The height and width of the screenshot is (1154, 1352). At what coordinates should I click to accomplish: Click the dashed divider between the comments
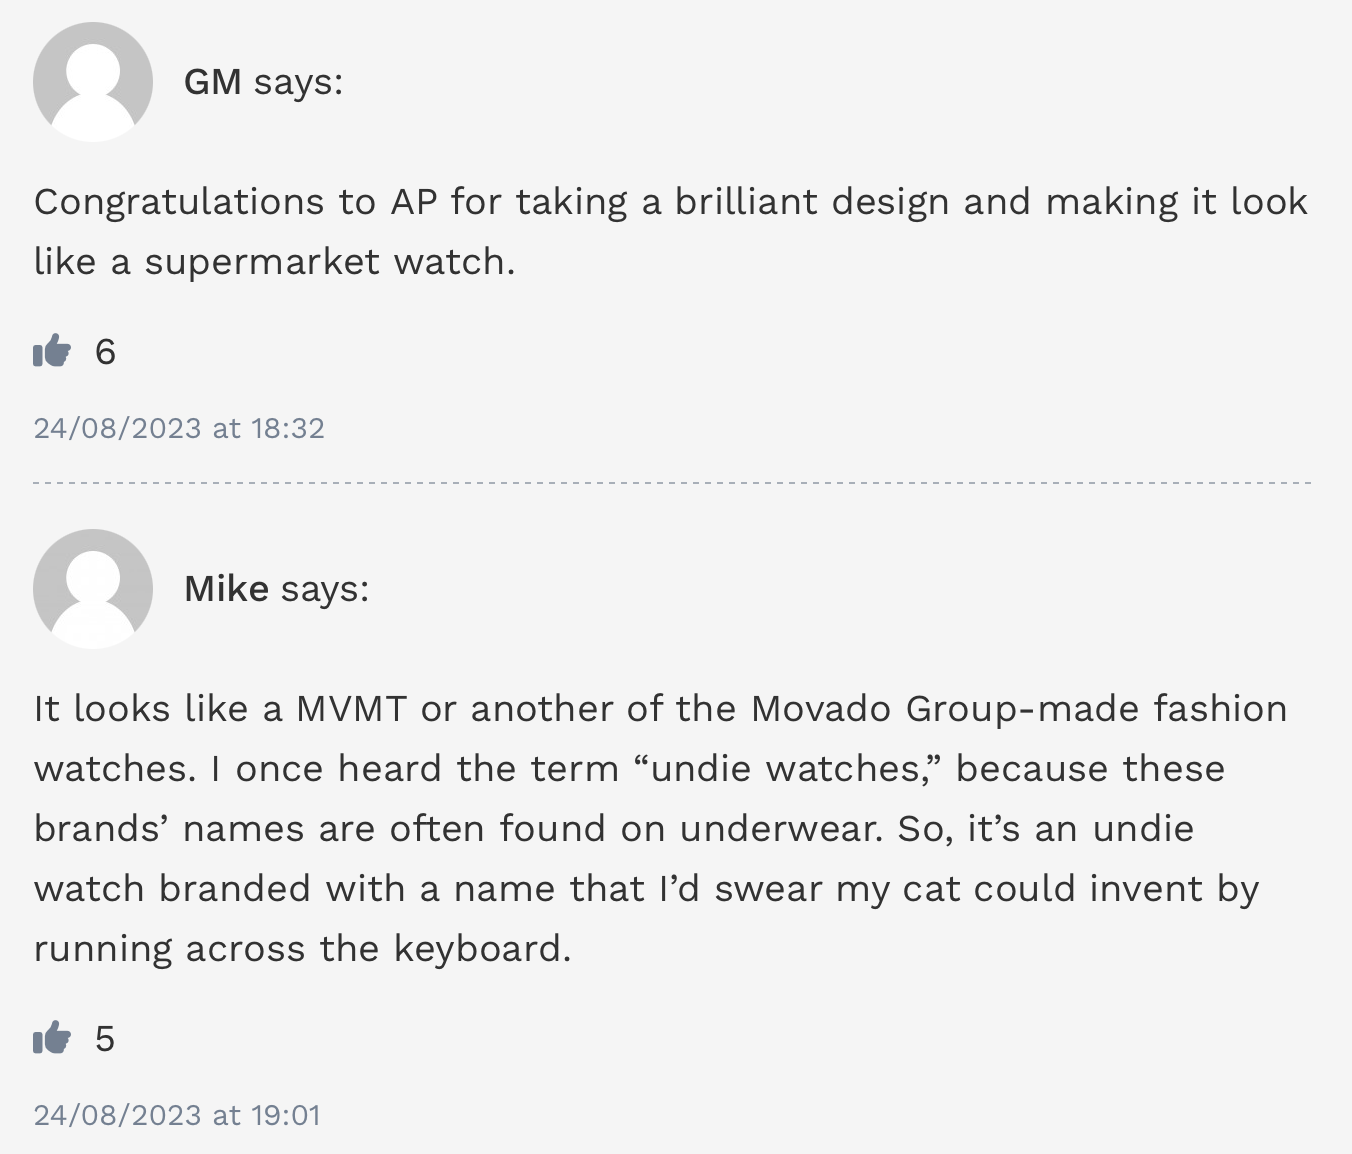click(x=672, y=483)
